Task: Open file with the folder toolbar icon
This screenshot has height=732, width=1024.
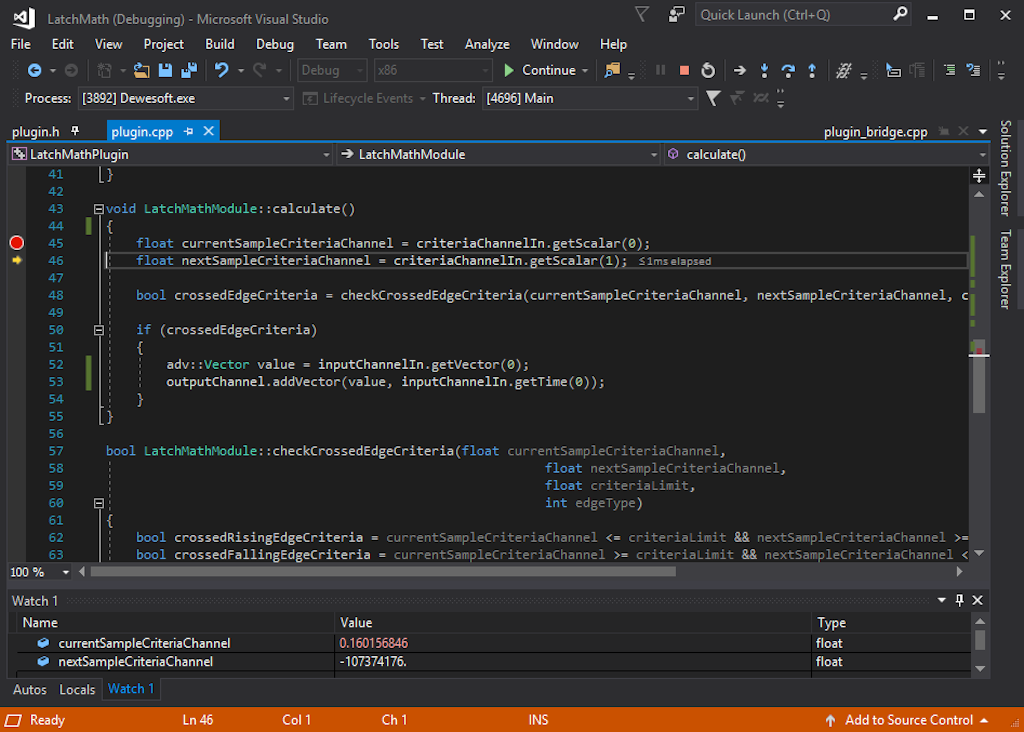Action: (x=141, y=71)
